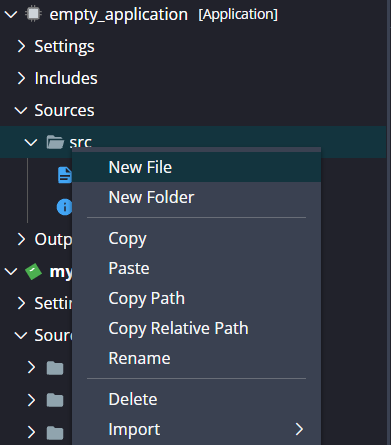Screen dimensions: 391x445
Task: Expand the Settings node under empty_application
Action: tap(21, 46)
